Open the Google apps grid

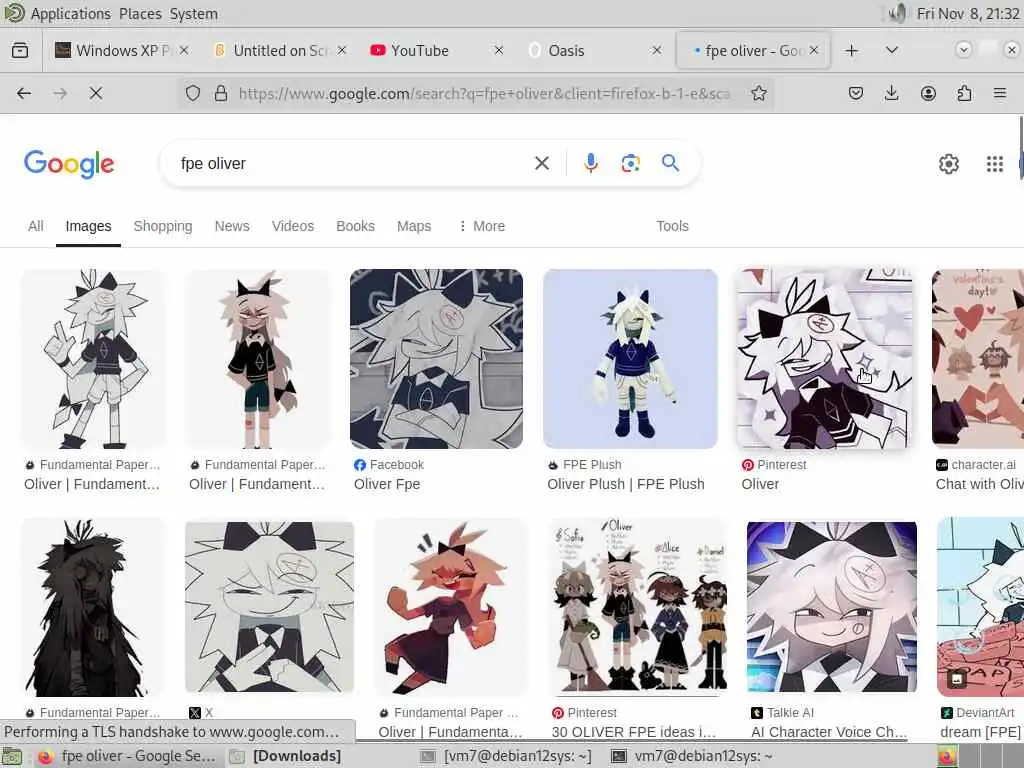[995, 164]
